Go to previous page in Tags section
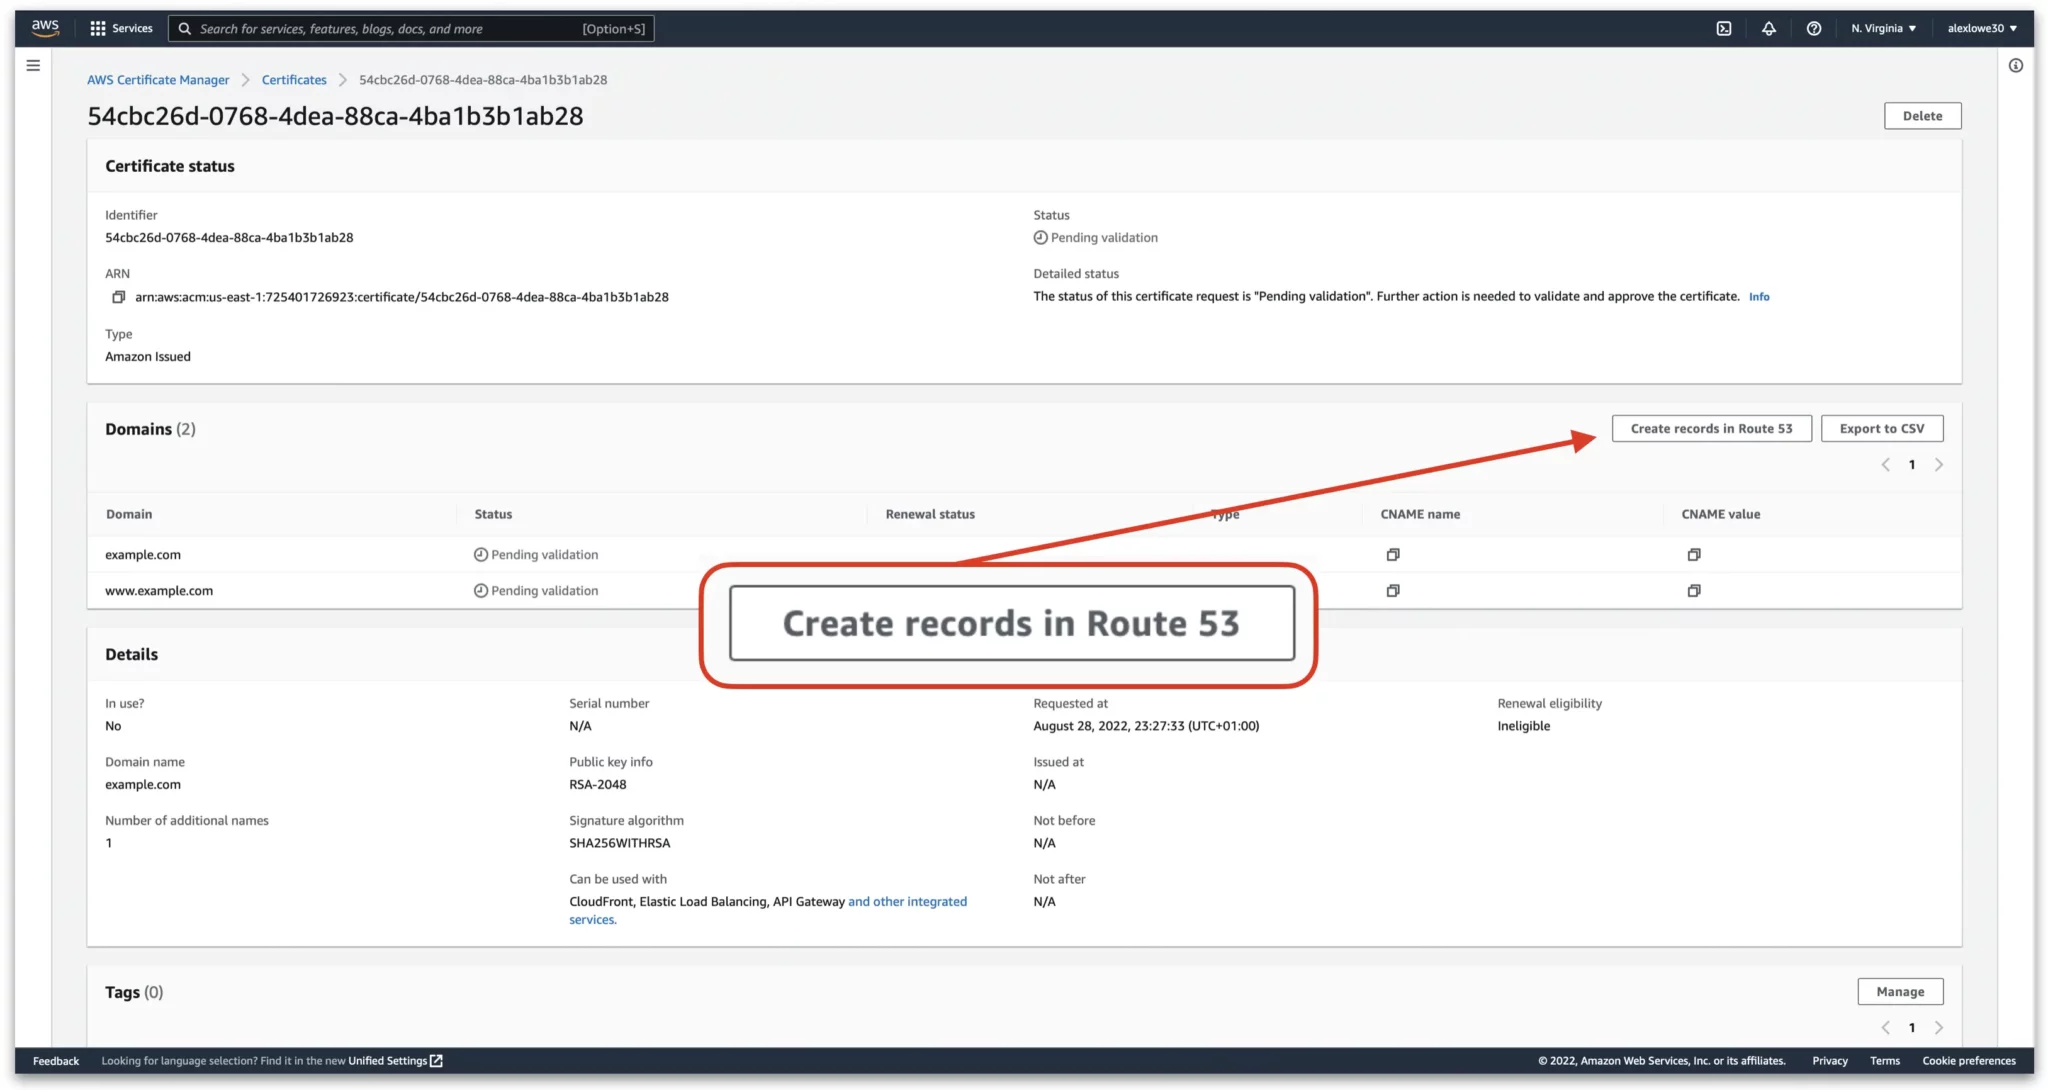2048x1090 pixels. pos(1886,1028)
